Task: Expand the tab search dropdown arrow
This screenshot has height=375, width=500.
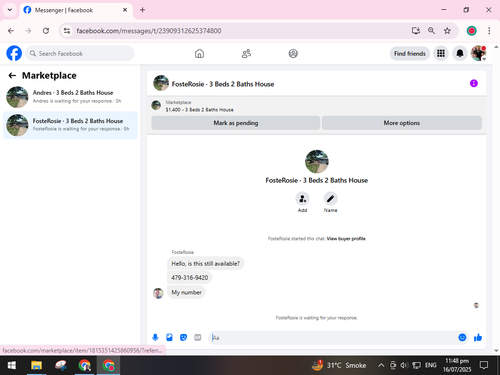Action: [x=10, y=10]
